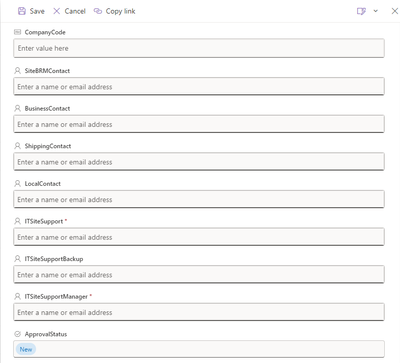
Task: Click the Cancel X icon
Action: coord(57,11)
